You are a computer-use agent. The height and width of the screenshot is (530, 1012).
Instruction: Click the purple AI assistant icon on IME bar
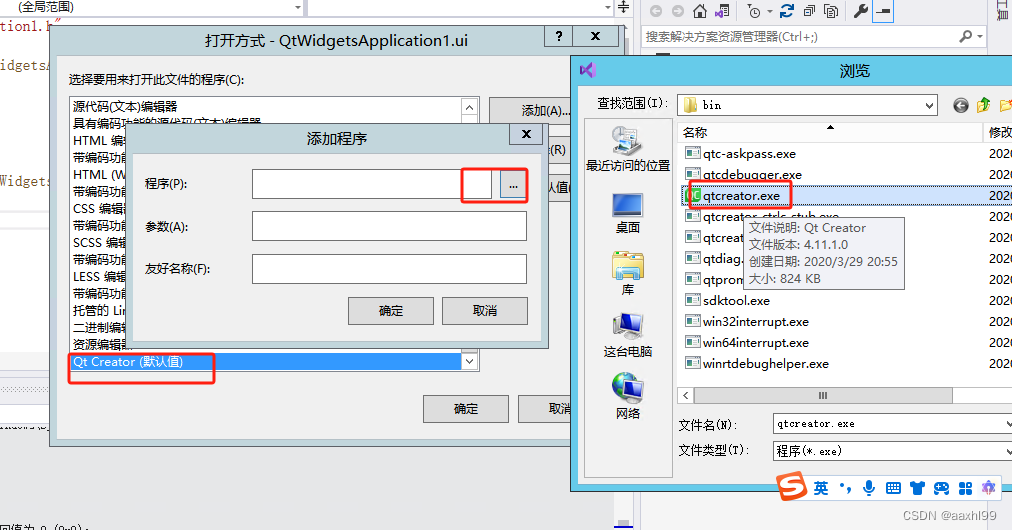[x=988, y=487]
